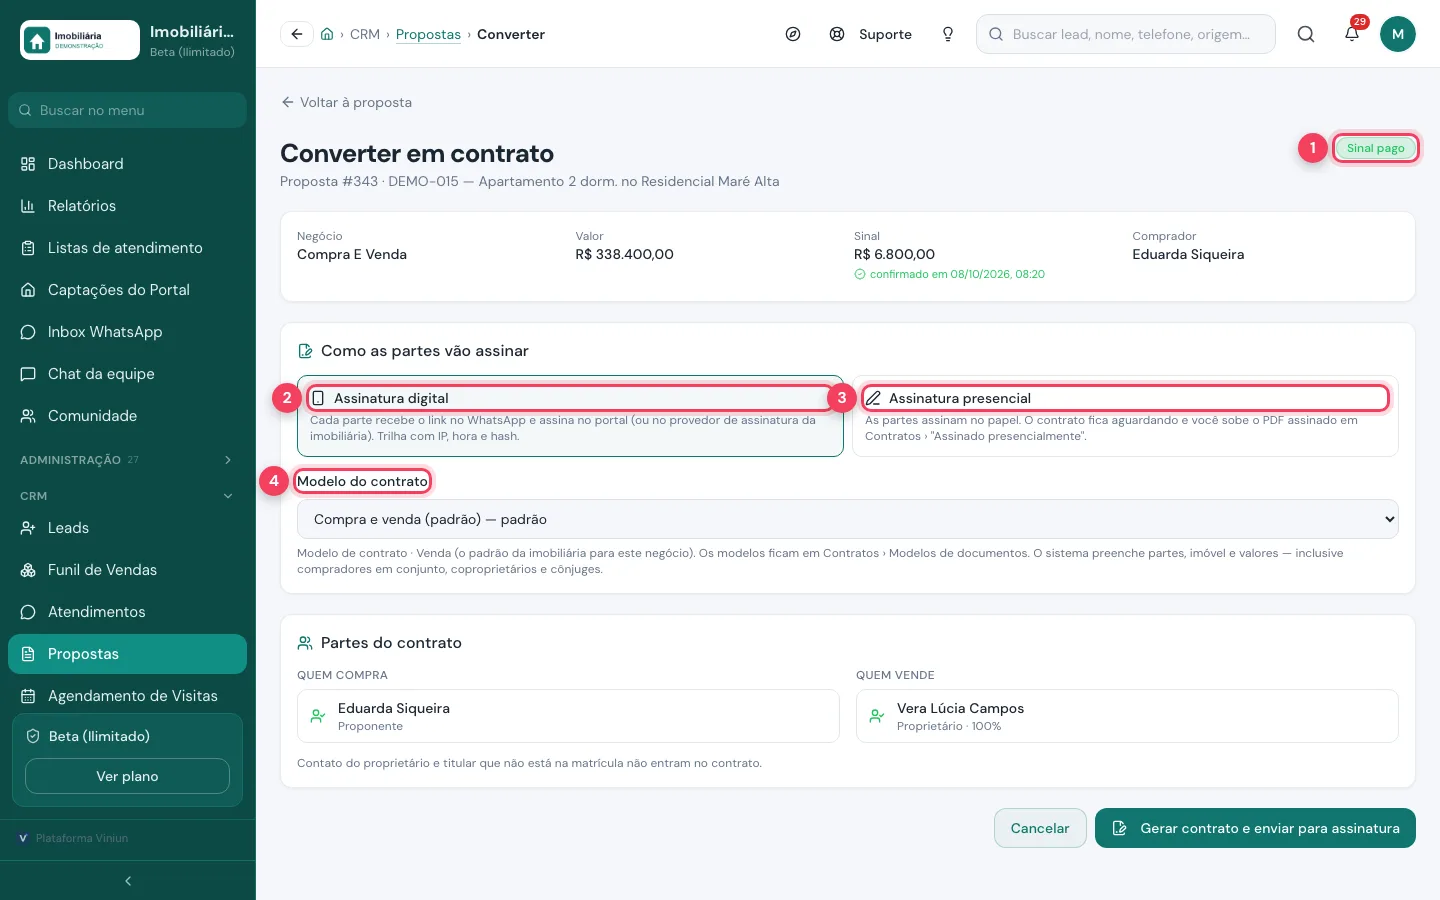Click the Eduarda Siqueira buyer card

(x=568, y=716)
